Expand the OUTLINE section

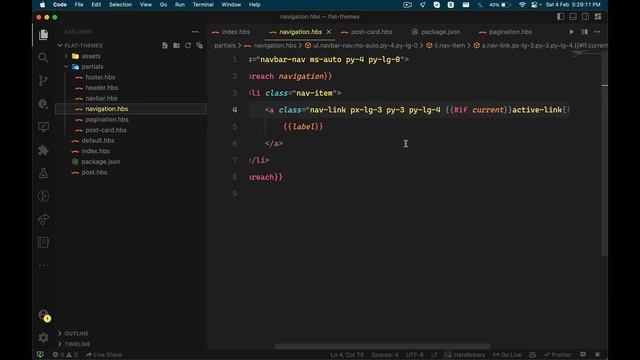pos(76,333)
